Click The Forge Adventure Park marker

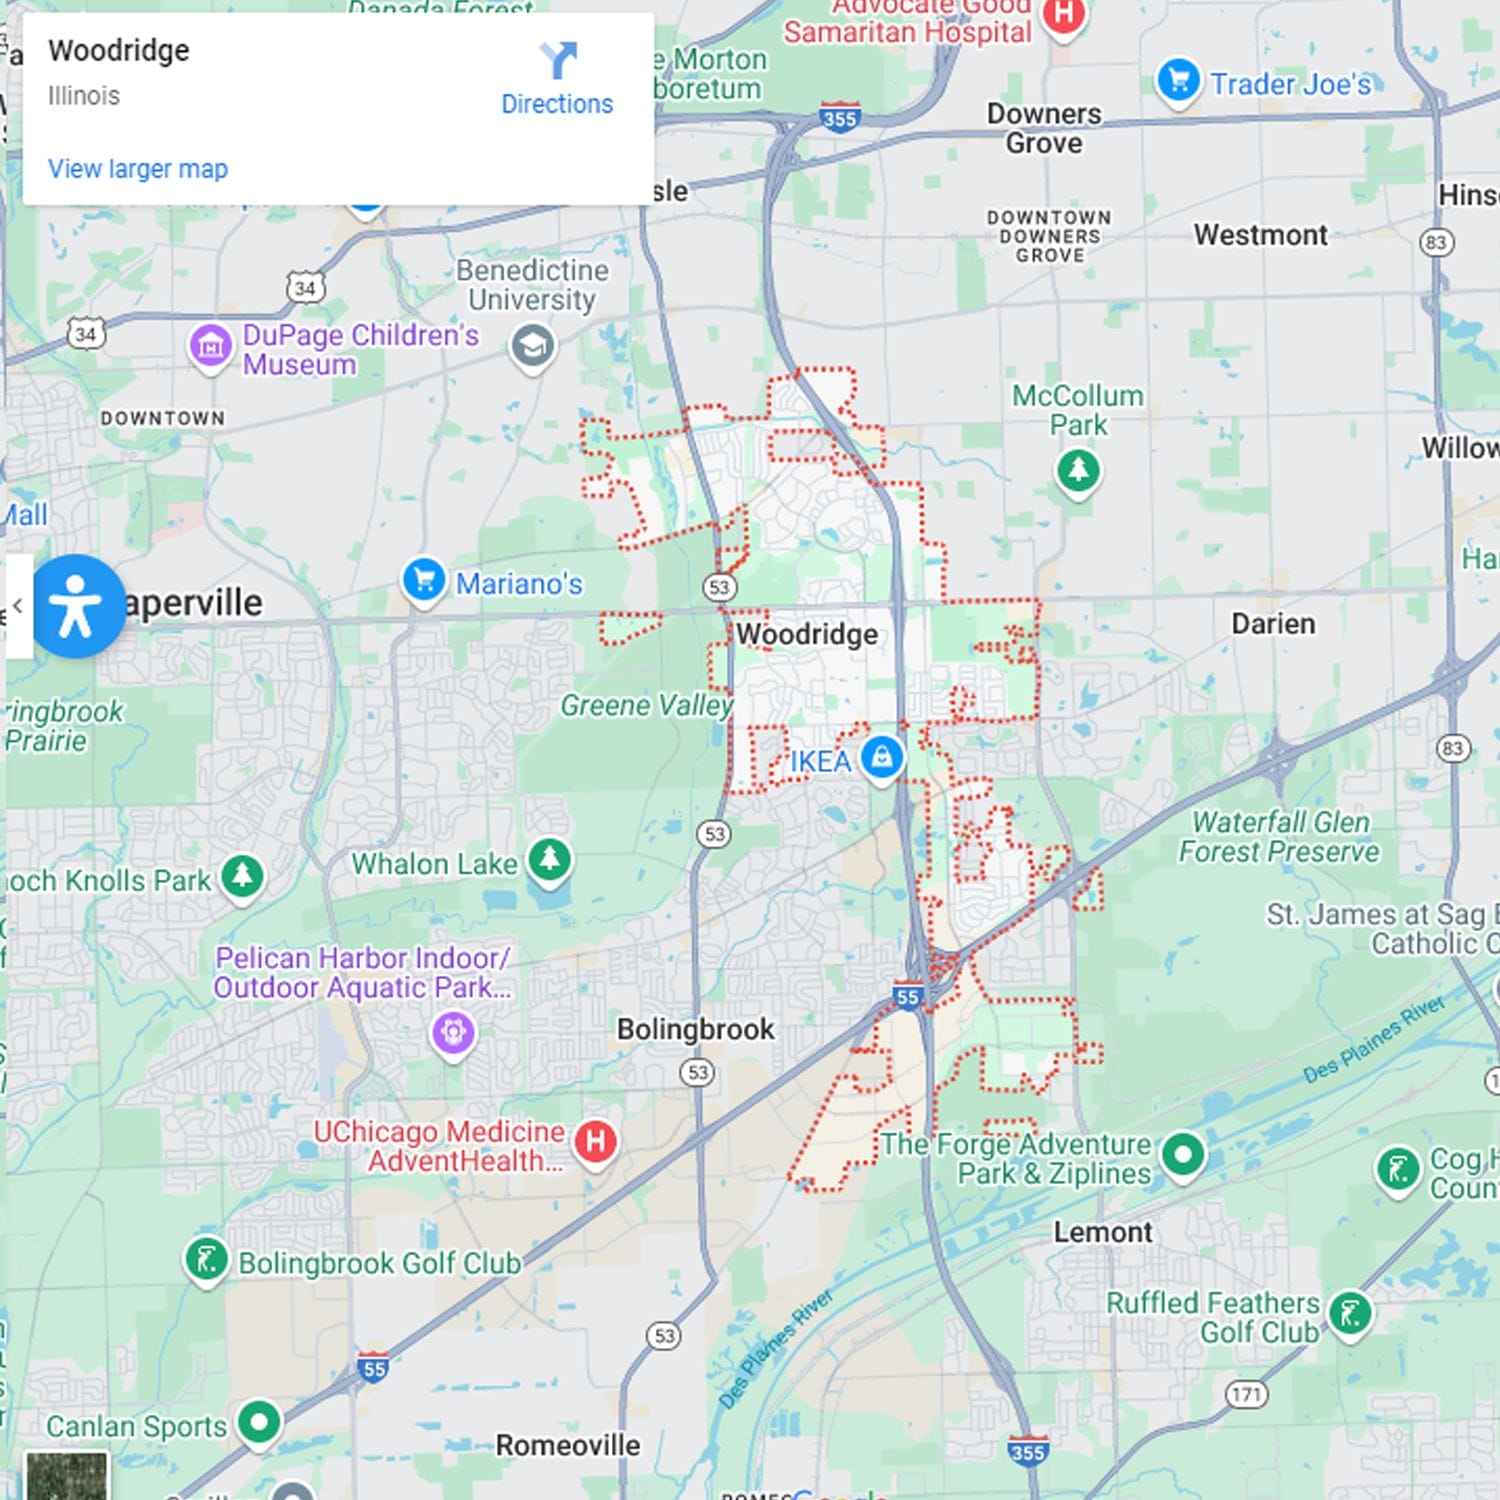click(1183, 1155)
